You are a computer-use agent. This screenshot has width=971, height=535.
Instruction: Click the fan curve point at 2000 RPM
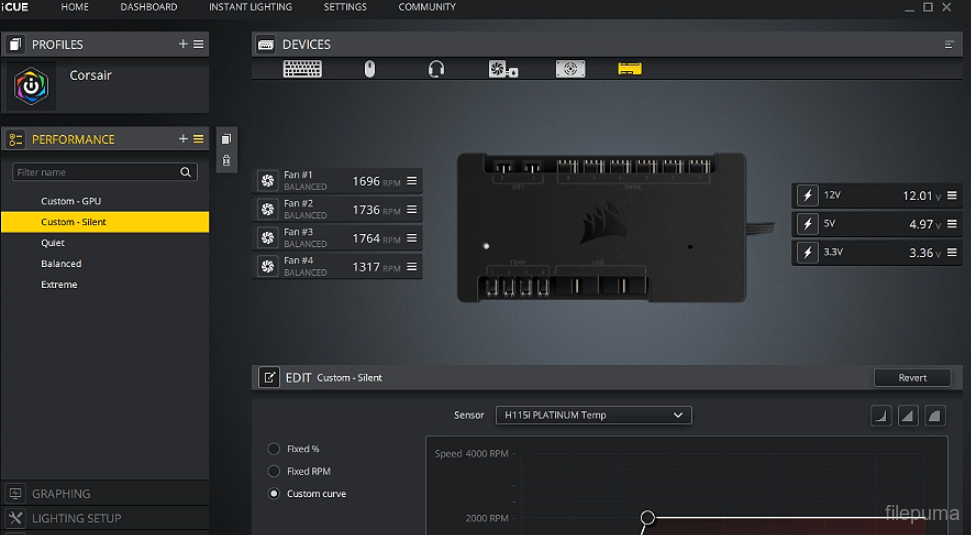(x=648, y=518)
